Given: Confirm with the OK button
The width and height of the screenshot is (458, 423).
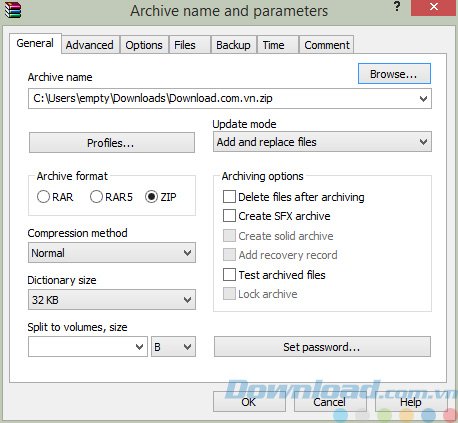Looking at the screenshot, I should [249, 402].
